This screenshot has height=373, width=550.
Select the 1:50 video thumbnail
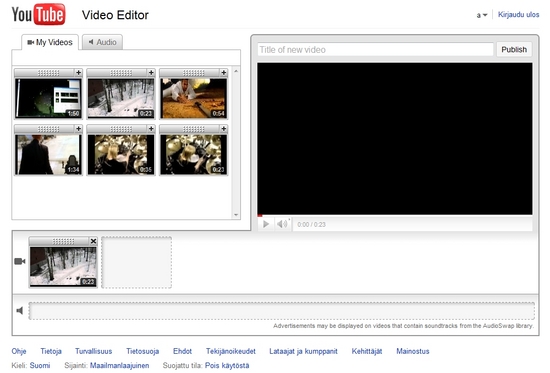(48, 98)
